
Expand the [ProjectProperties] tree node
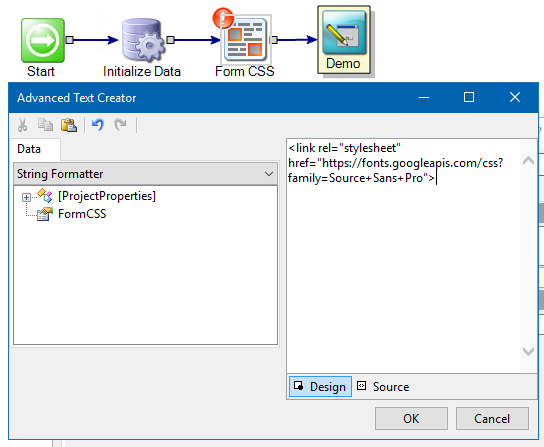[26, 197]
